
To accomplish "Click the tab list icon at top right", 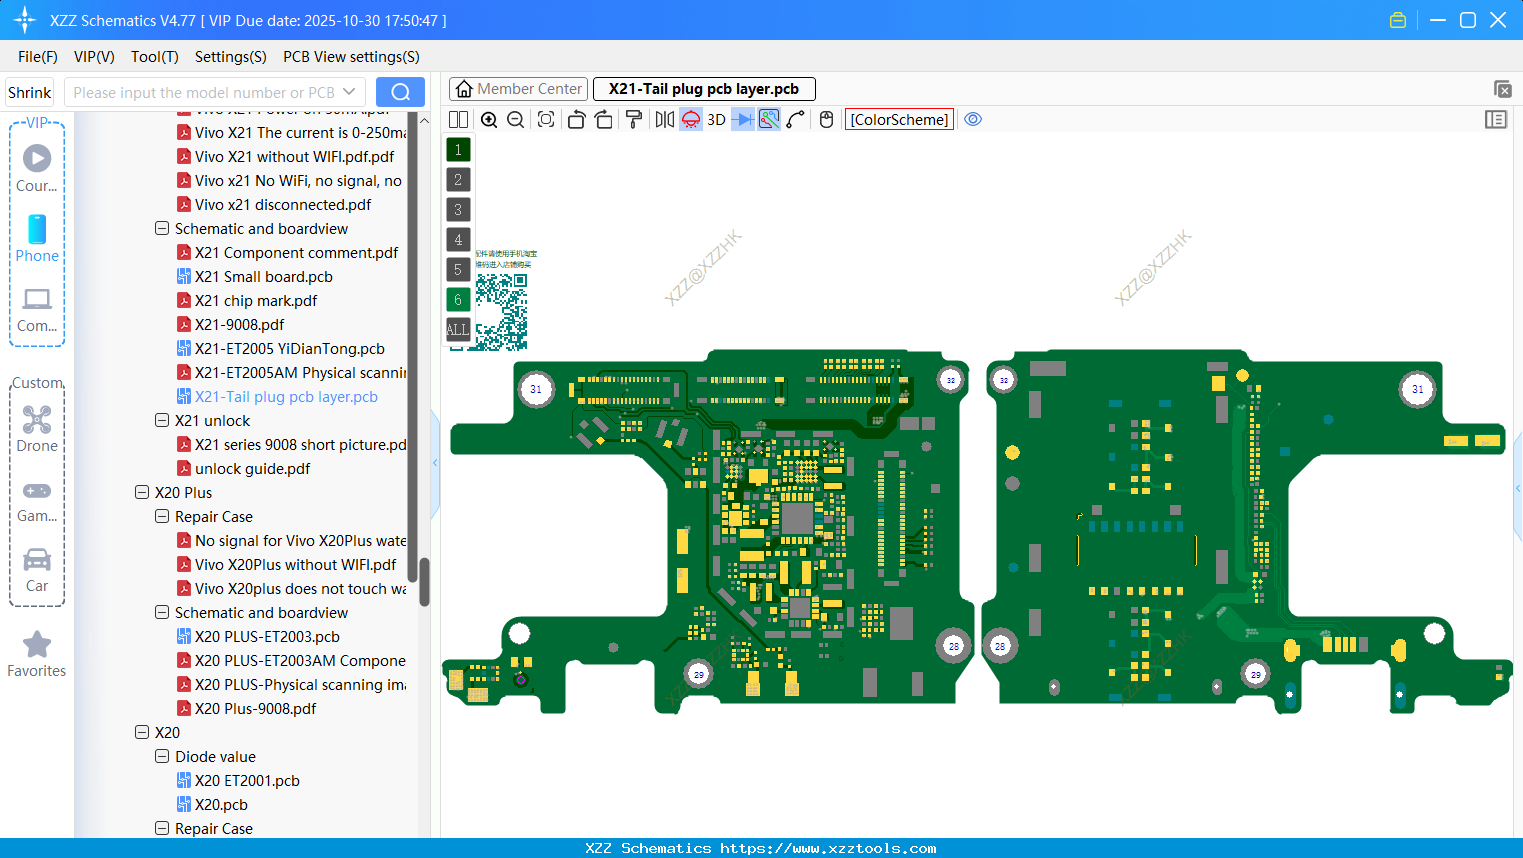I will click(1502, 89).
